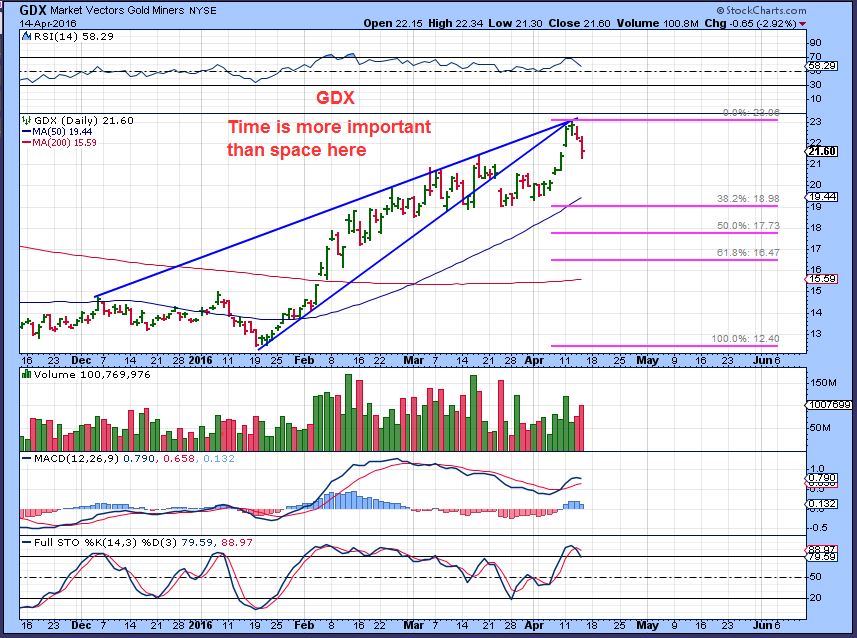
Task: Click '2016' on the bottom date axis
Action: 201,624
